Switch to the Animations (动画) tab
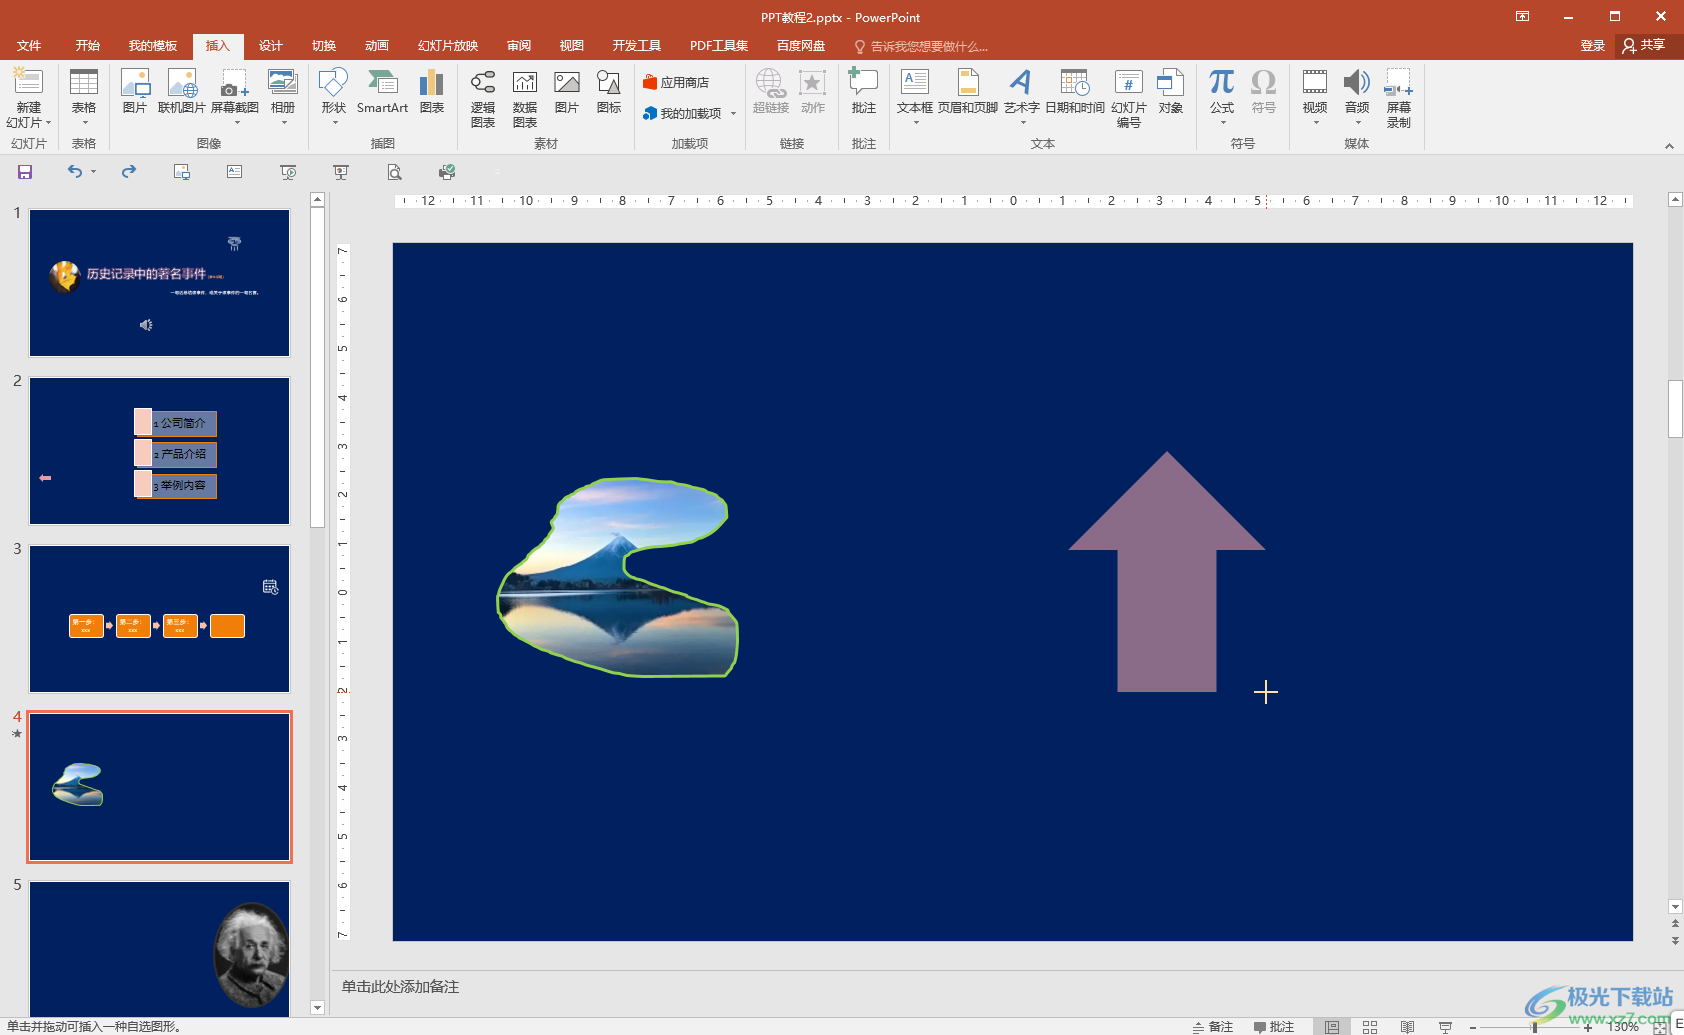This screenshot has height=1035, width=1684. pos(377,46)
